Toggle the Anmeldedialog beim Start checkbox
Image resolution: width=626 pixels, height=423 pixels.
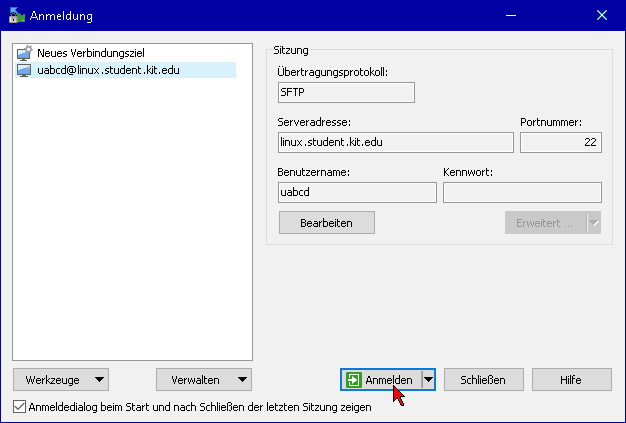tap(20, 407)
